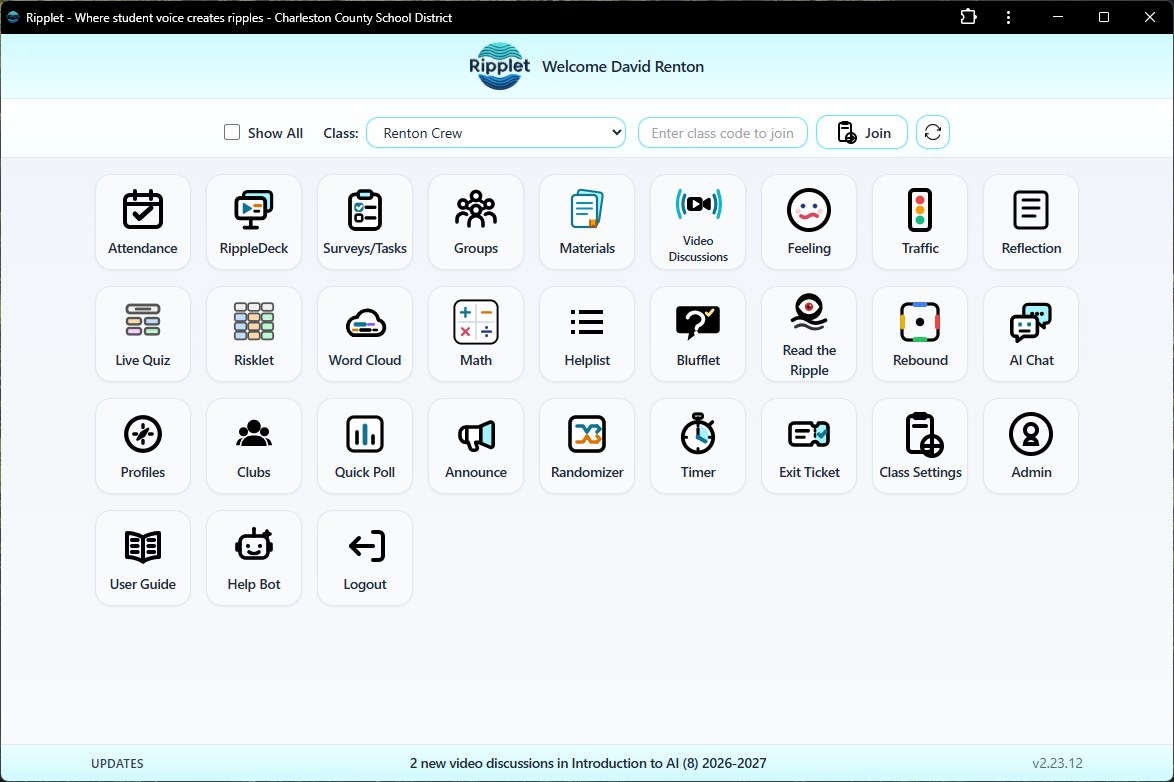Click the Logout tile
The height and width of the screenshot is (782, 1174).
pyautogui.click(x=365, y=558)
